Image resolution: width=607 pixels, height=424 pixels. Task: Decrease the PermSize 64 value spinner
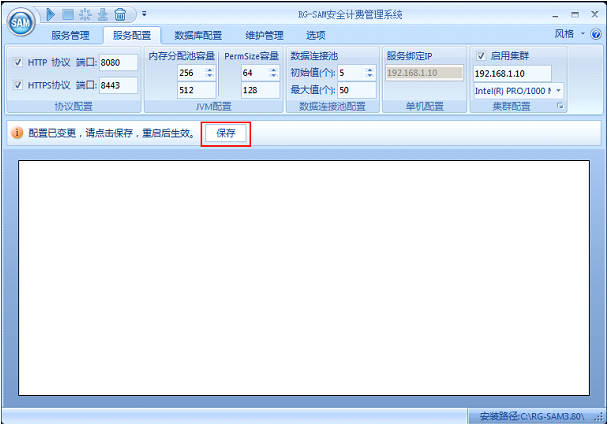pyautogui.click(x=274, y=76)
